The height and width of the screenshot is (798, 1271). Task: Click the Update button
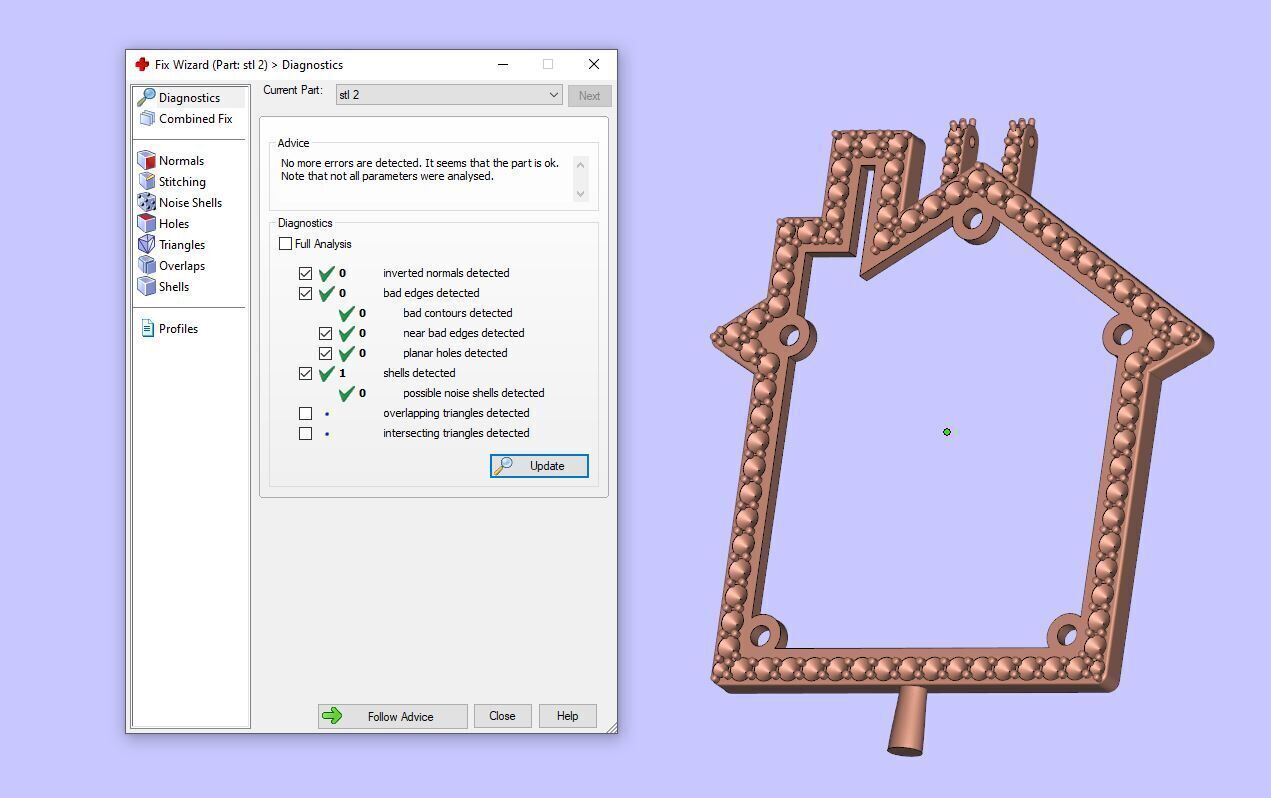pyautogui.click(x=539, y=466)
